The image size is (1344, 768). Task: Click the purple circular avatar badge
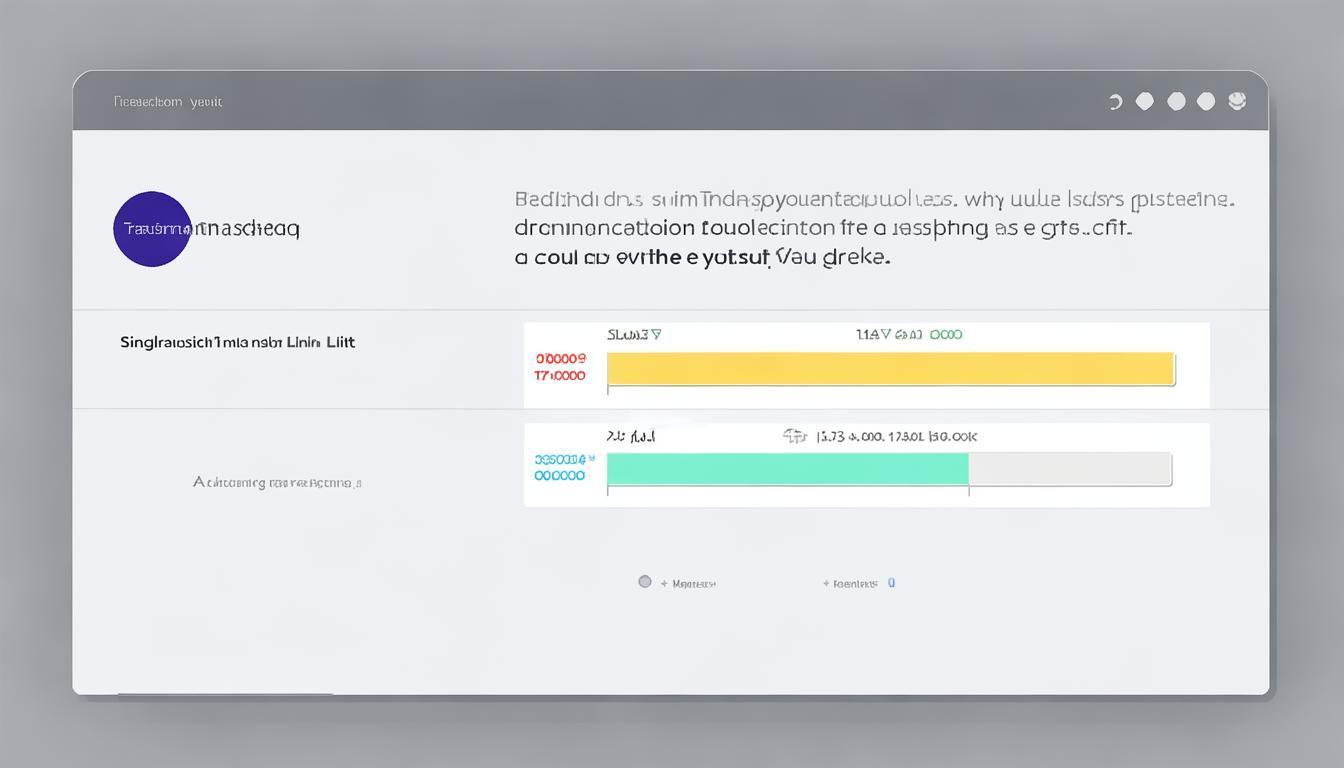(x=152, y=229)
